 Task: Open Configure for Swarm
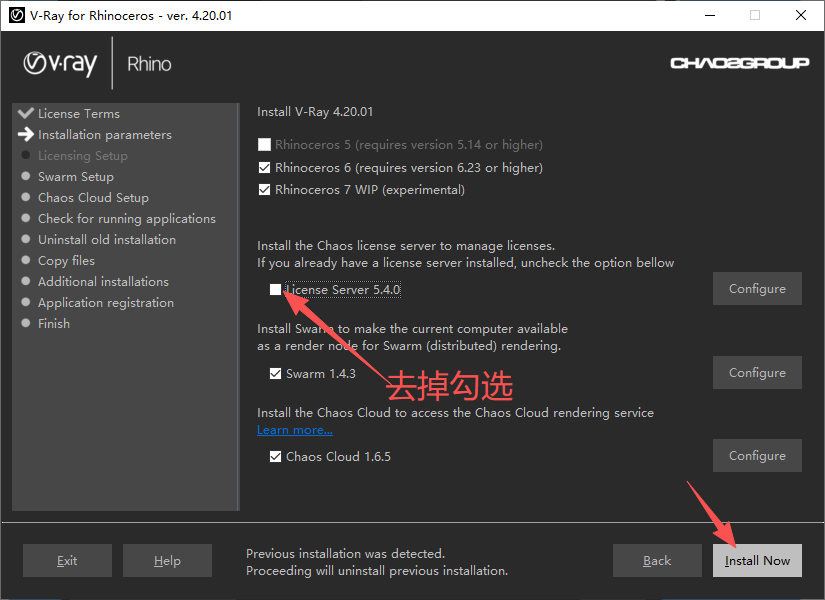(x=757, y=373)
